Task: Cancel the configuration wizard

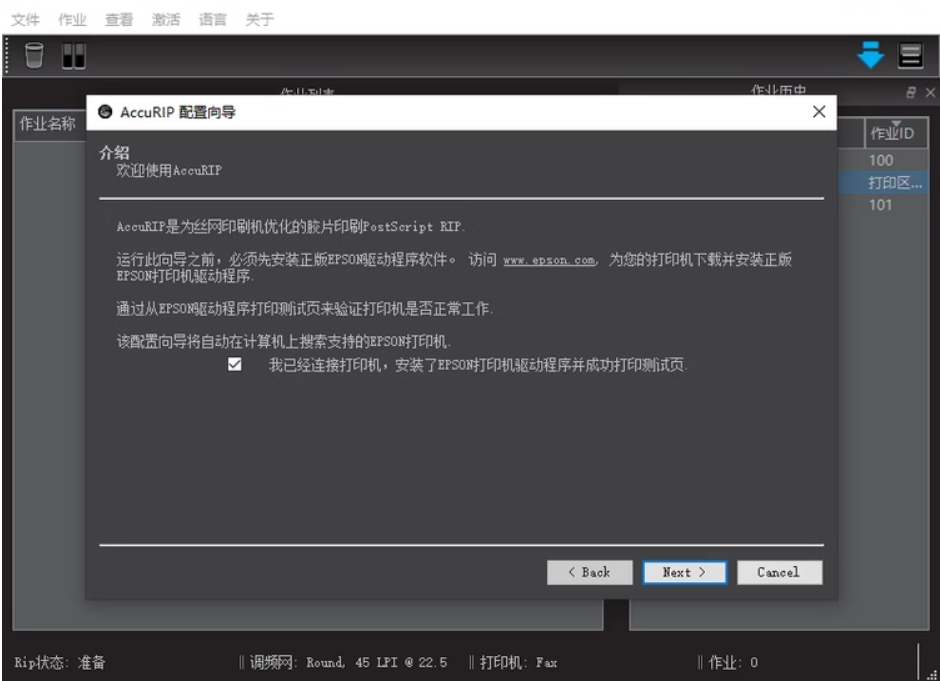Action: pos(779,572)
